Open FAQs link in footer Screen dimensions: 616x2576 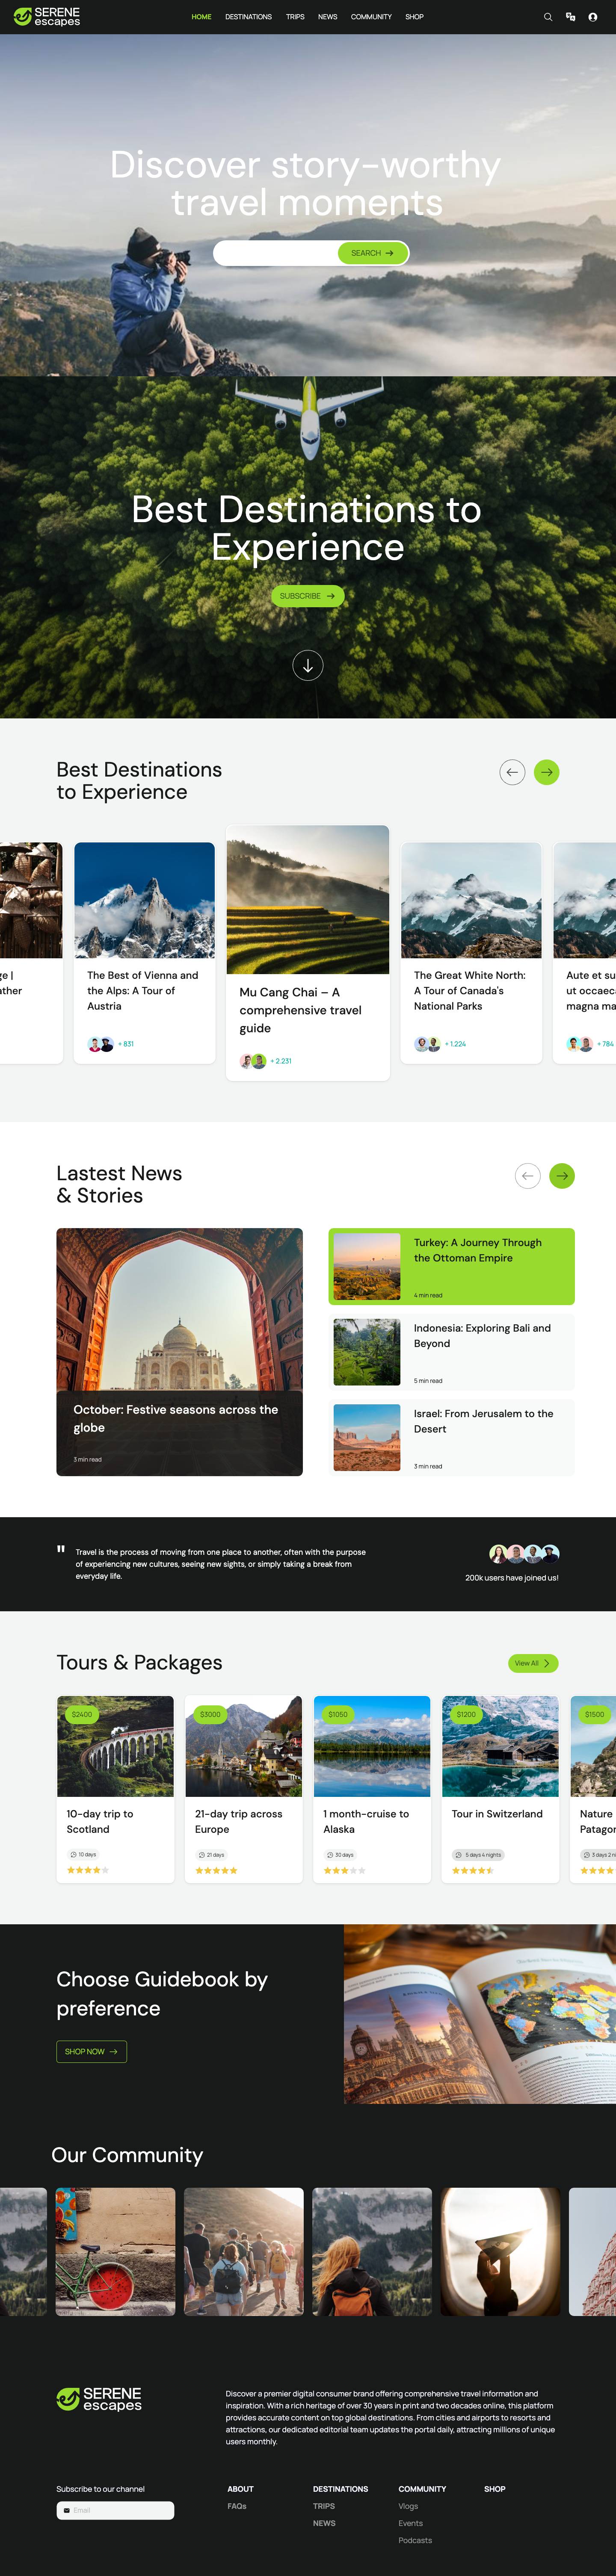(237, 2506)
